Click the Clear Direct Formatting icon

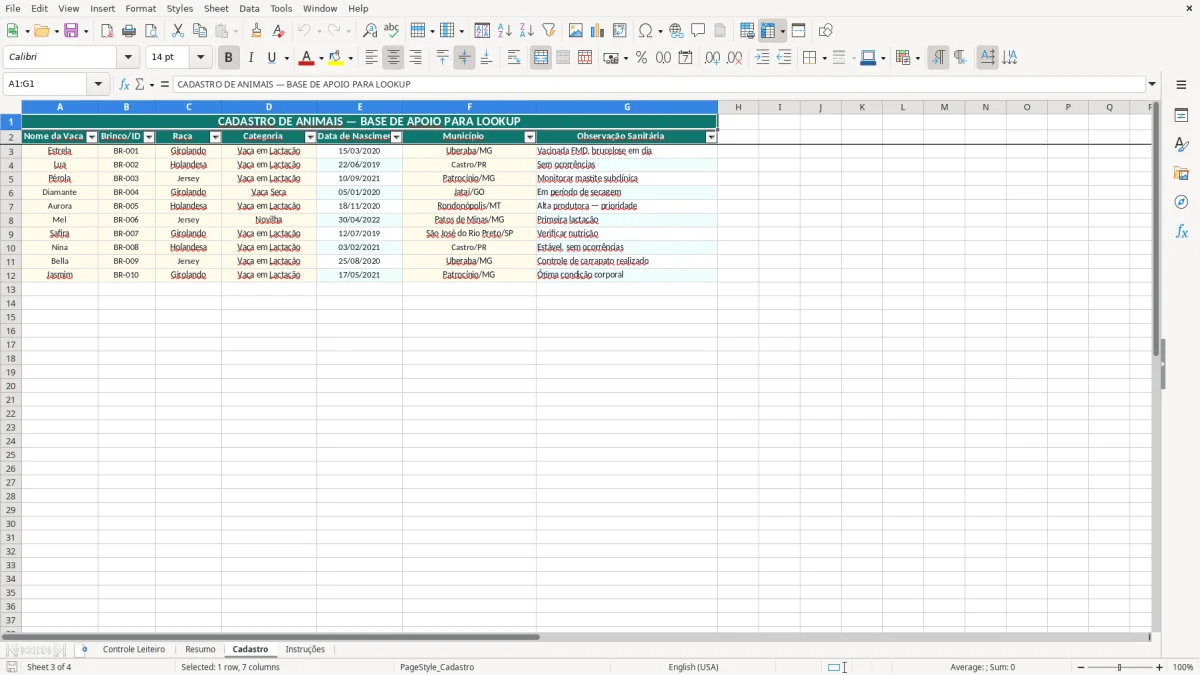[279, 31]
